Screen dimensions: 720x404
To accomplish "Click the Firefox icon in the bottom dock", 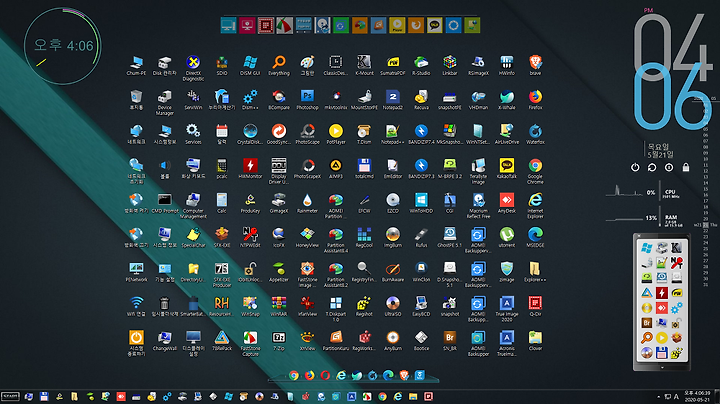I will 309,376.
